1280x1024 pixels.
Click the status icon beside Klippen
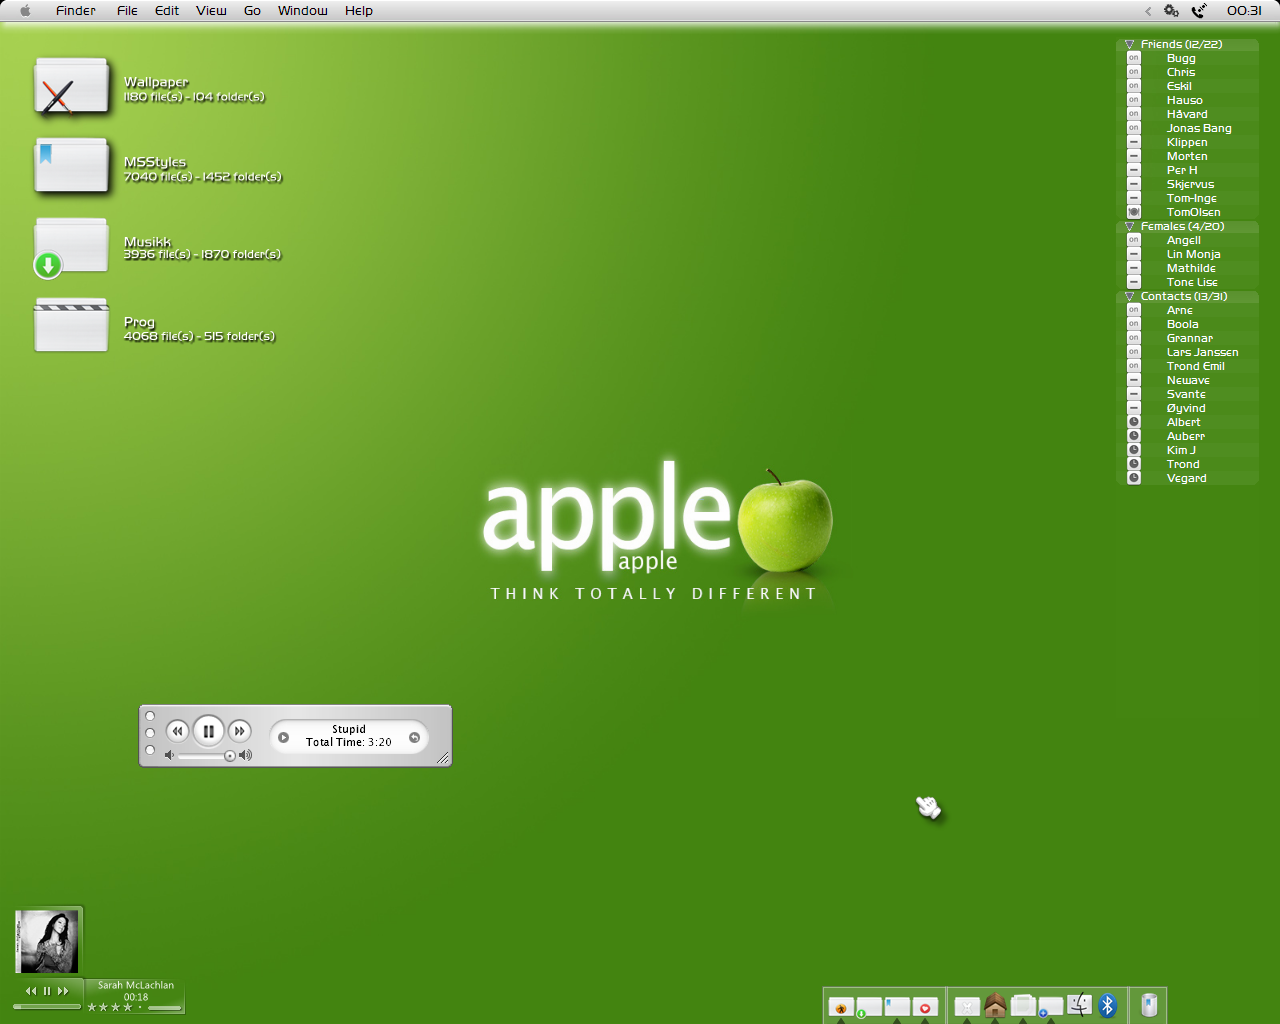1134,142
